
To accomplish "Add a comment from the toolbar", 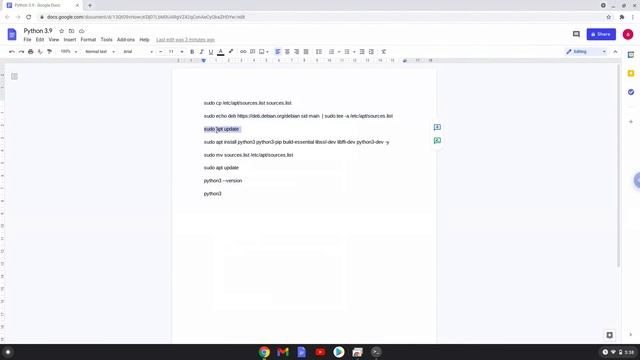I will coord(253,52).
